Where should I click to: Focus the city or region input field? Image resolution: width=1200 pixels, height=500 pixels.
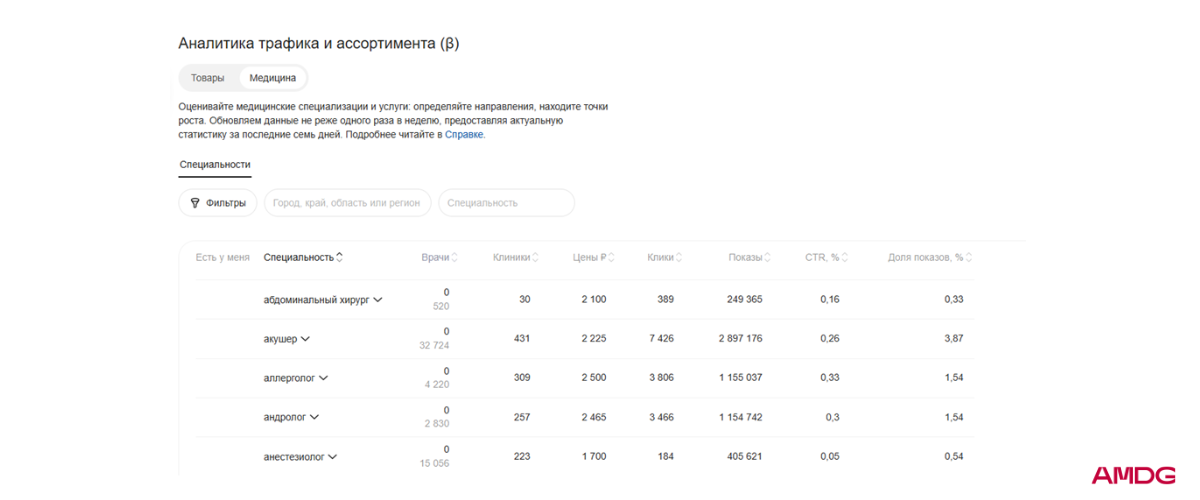(x=348, y=203)
